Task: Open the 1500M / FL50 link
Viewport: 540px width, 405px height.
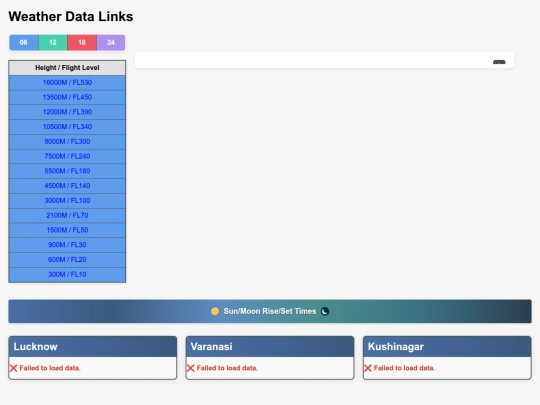Action: [x=67, y=230]
